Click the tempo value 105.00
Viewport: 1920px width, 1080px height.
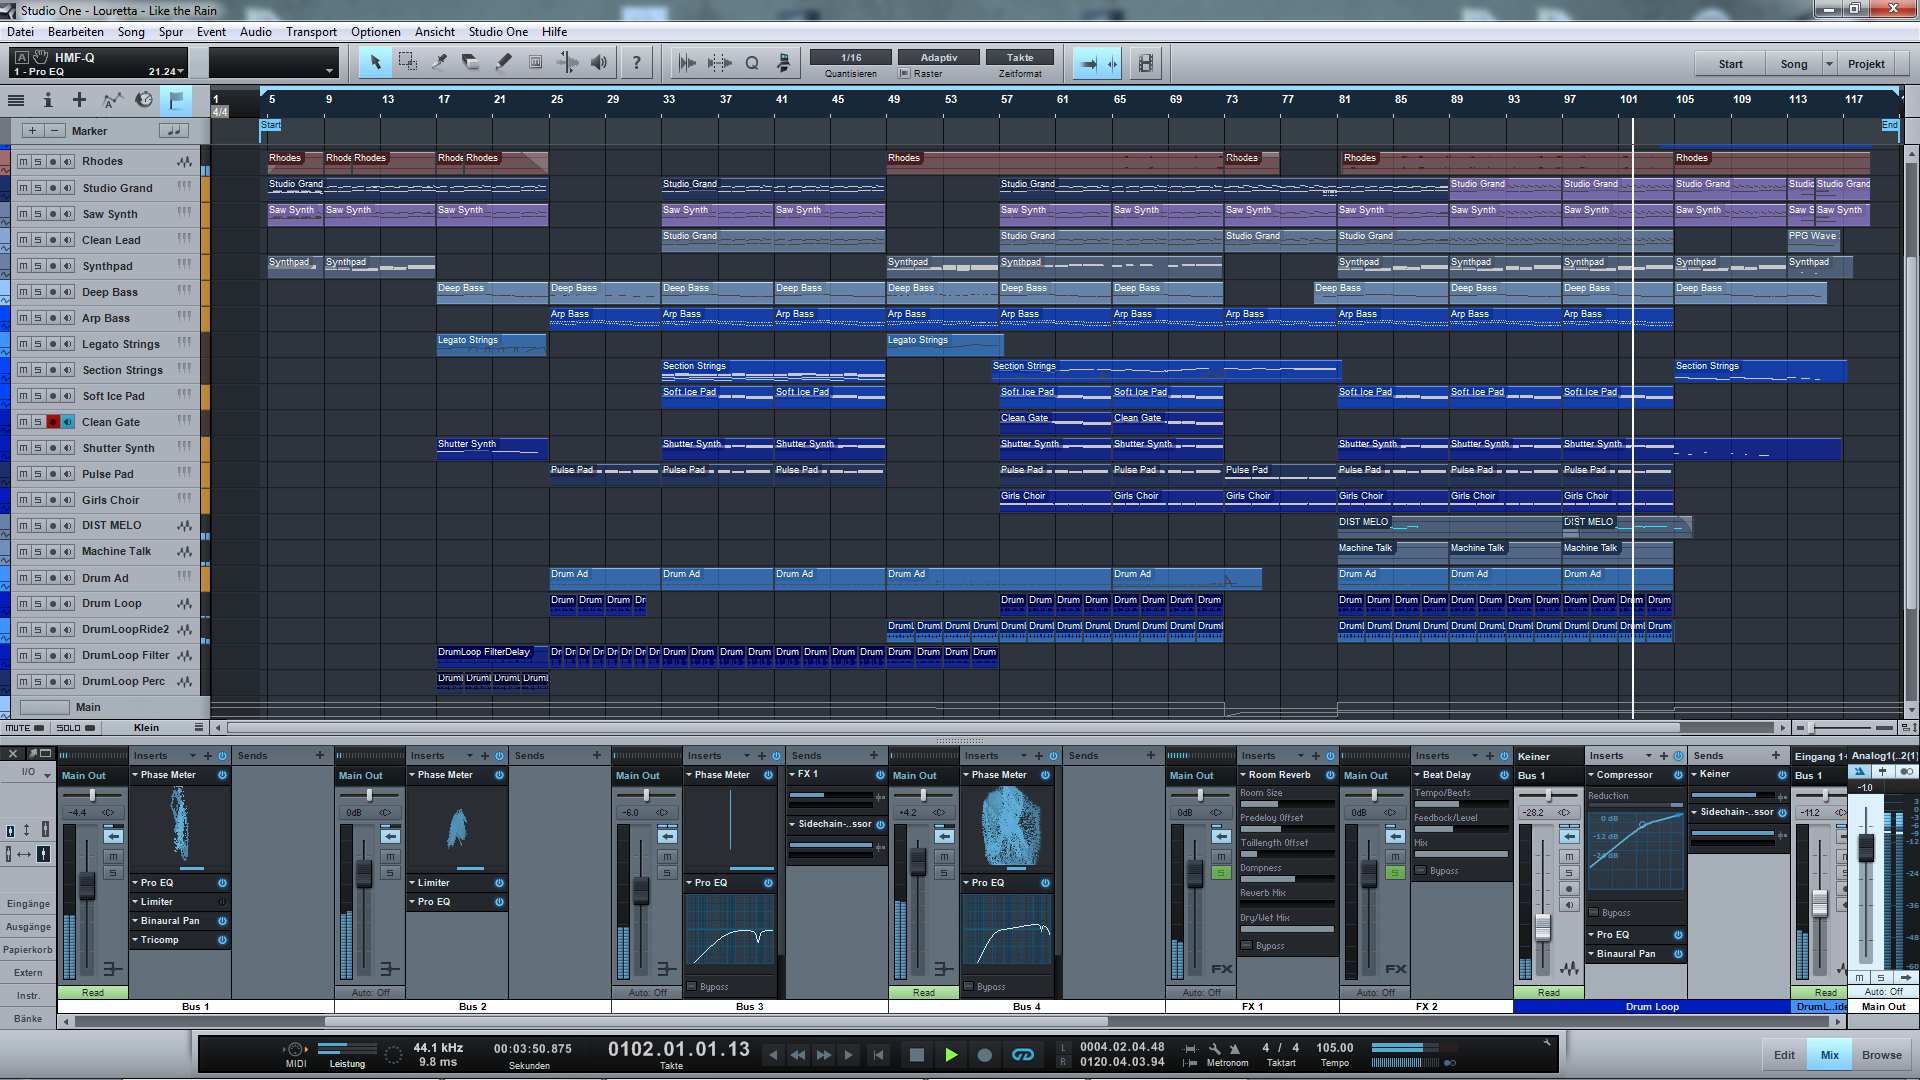1335,1048
